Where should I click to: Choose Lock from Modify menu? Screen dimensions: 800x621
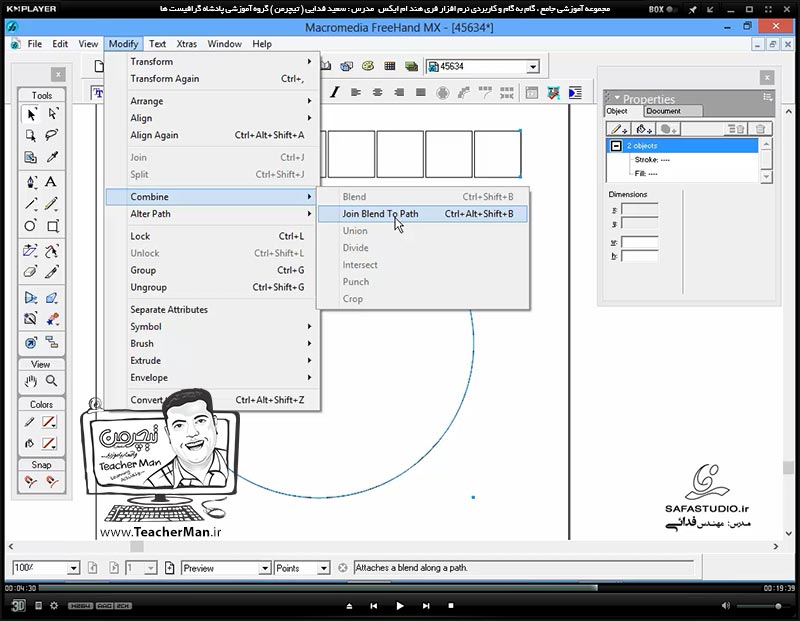coord(213,236)
